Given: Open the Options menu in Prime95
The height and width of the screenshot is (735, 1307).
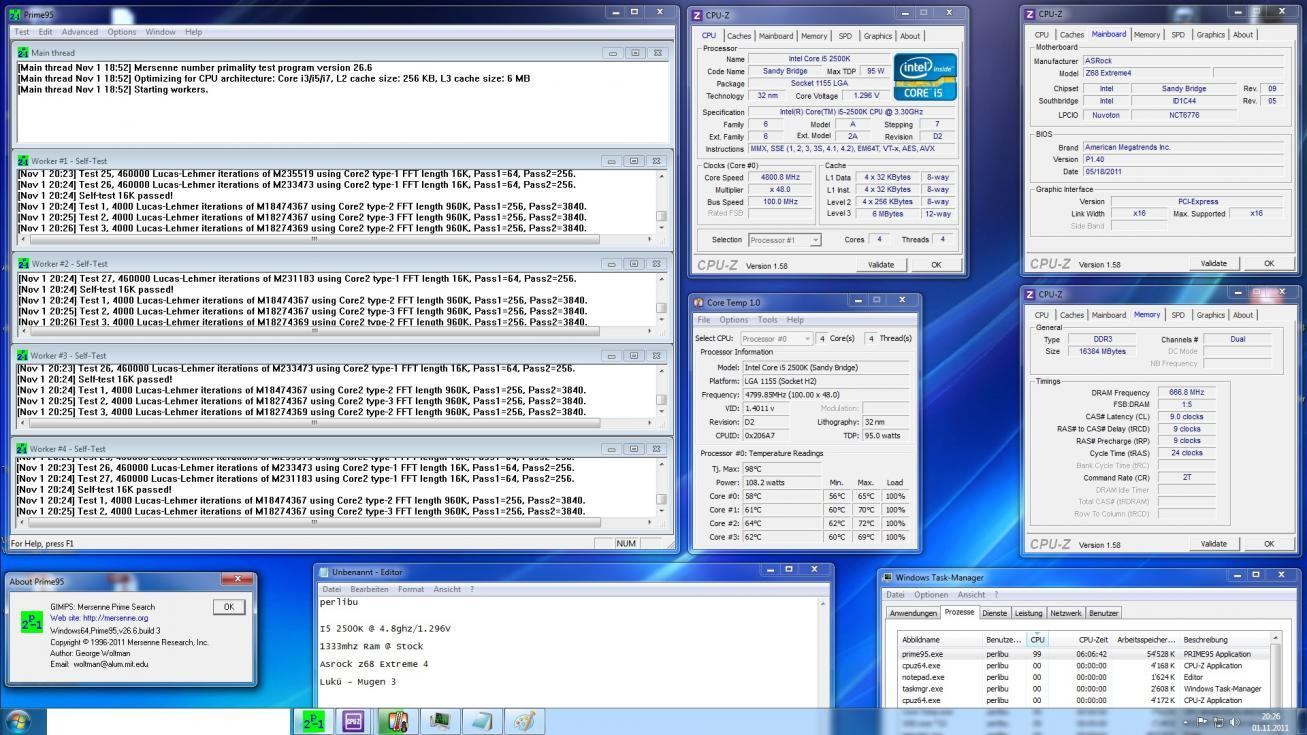Looking at the screenshot, I should (x=122, y=32).
